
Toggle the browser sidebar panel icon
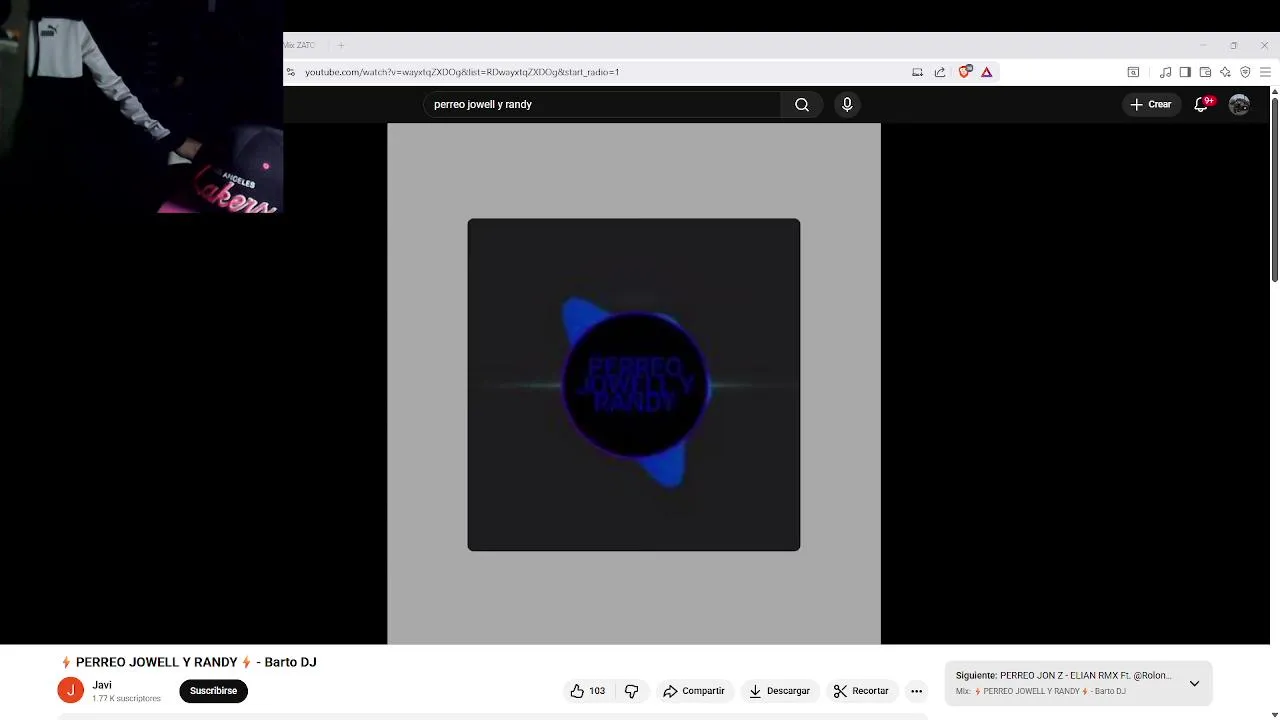(1185, 72)
